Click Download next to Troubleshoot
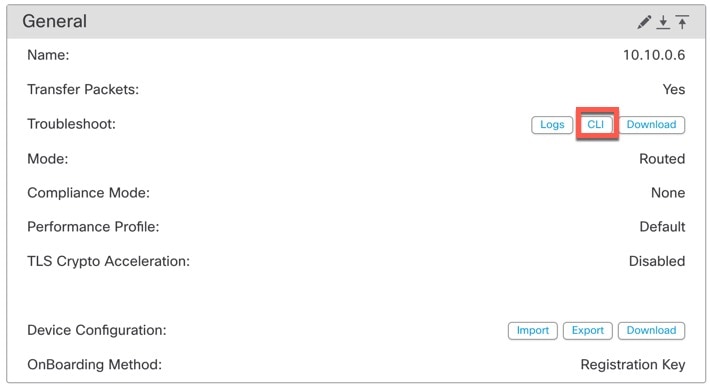This screenshot has height=388, width=710. [651, 125]
